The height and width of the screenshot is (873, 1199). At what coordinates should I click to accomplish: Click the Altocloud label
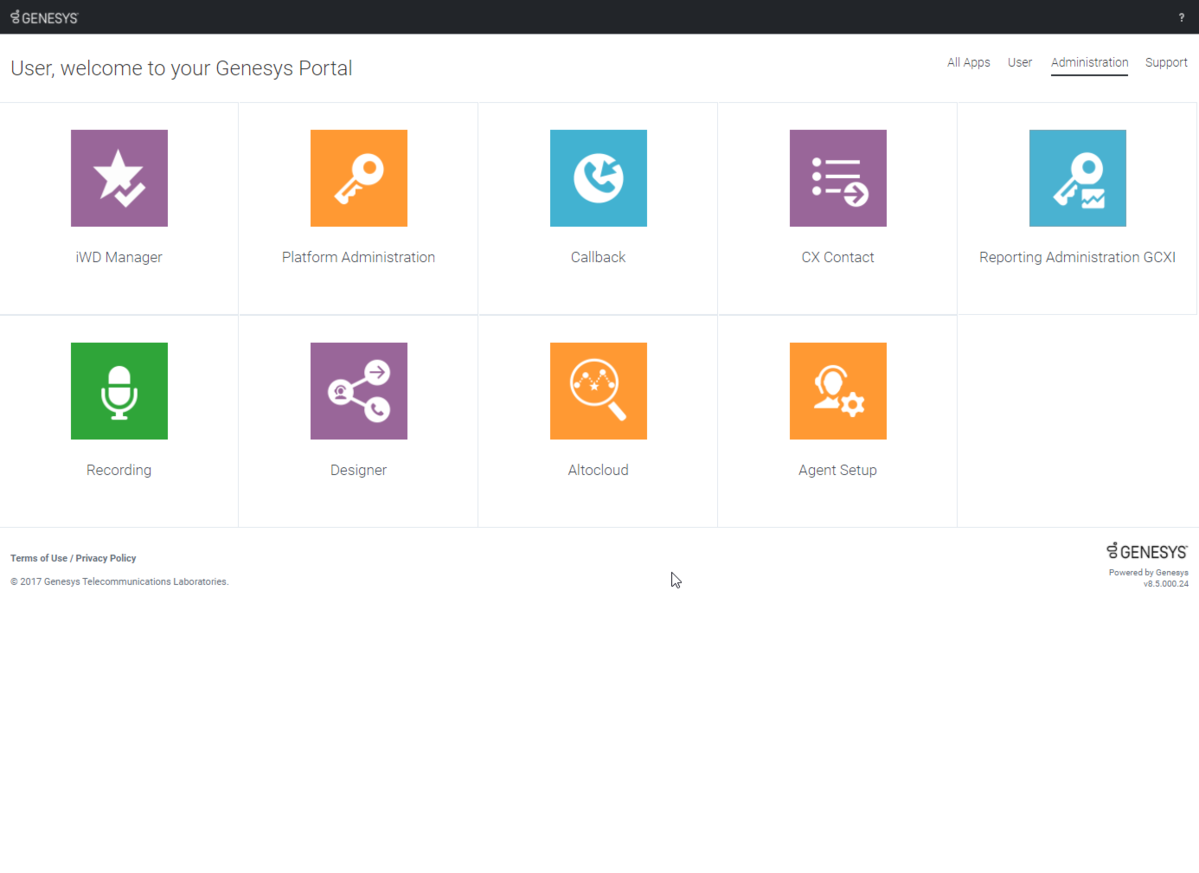(598, 470)
